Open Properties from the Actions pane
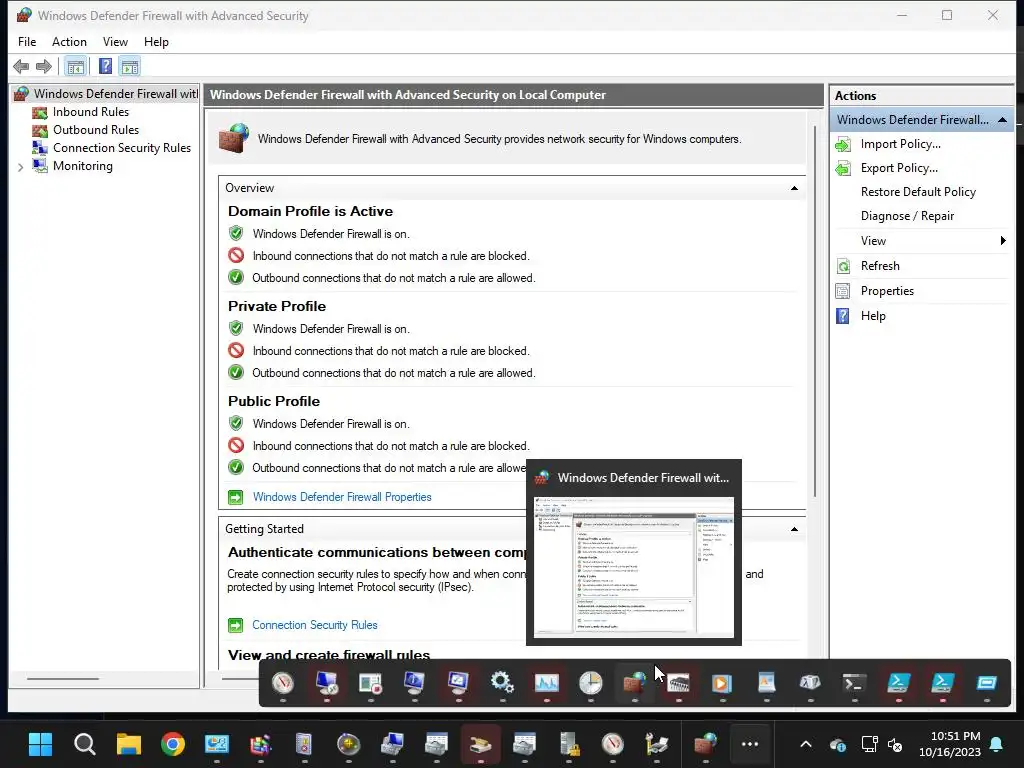The height and width of the screenshot is (768, 1024). point(887,291)
